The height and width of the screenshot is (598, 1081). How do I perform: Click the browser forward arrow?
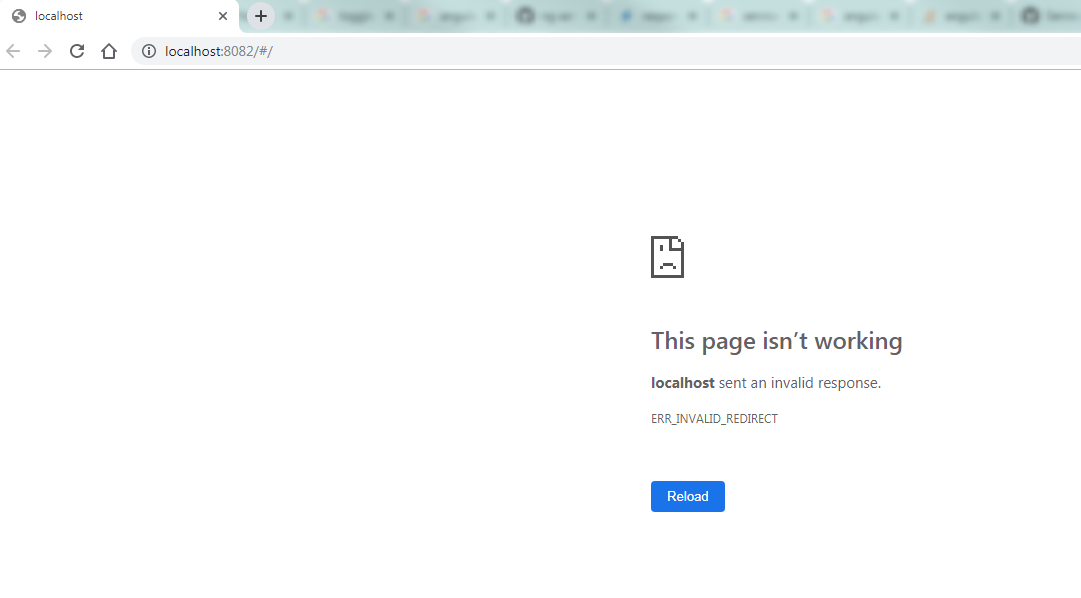click(45, 51)
